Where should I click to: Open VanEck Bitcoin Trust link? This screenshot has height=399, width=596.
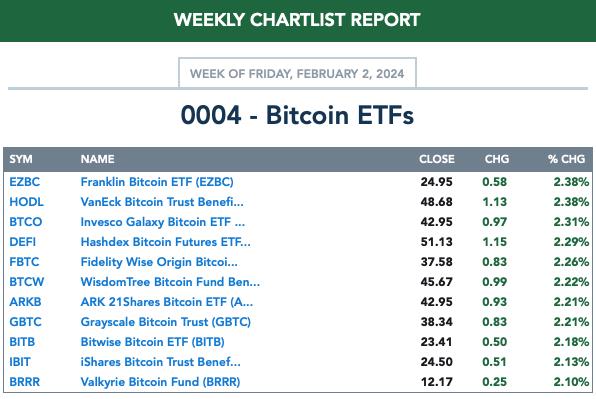[162, 202]
